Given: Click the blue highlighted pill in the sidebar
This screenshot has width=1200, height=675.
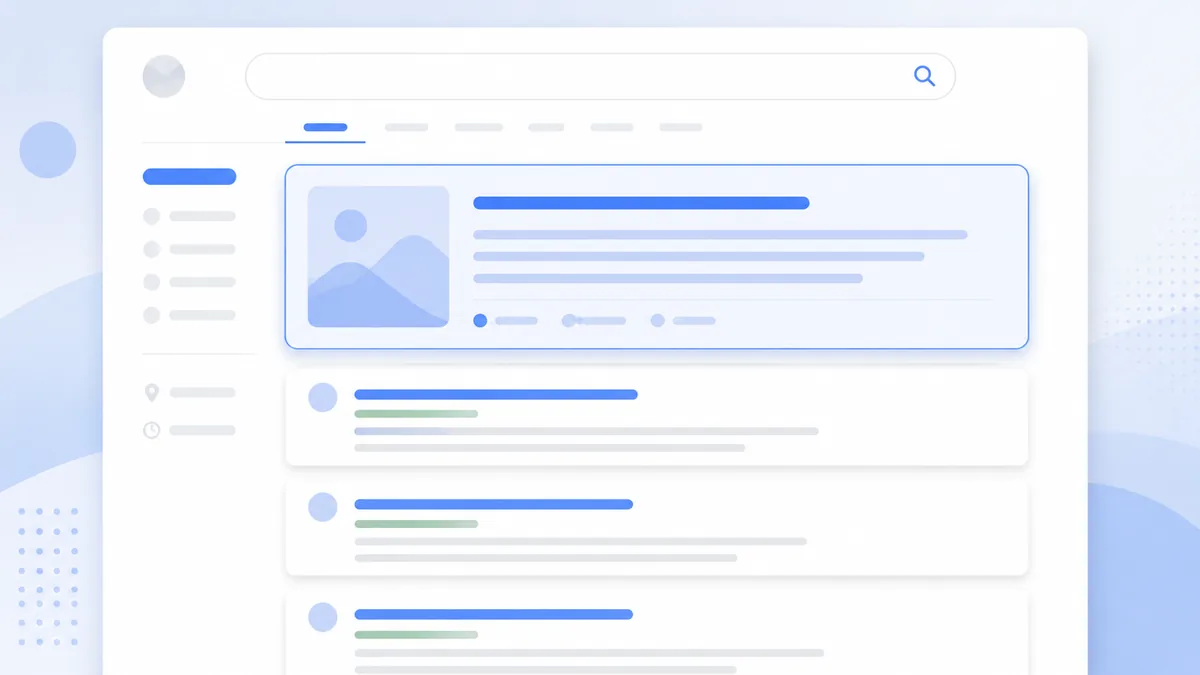Looking at the screenshot, I should 189,177.
